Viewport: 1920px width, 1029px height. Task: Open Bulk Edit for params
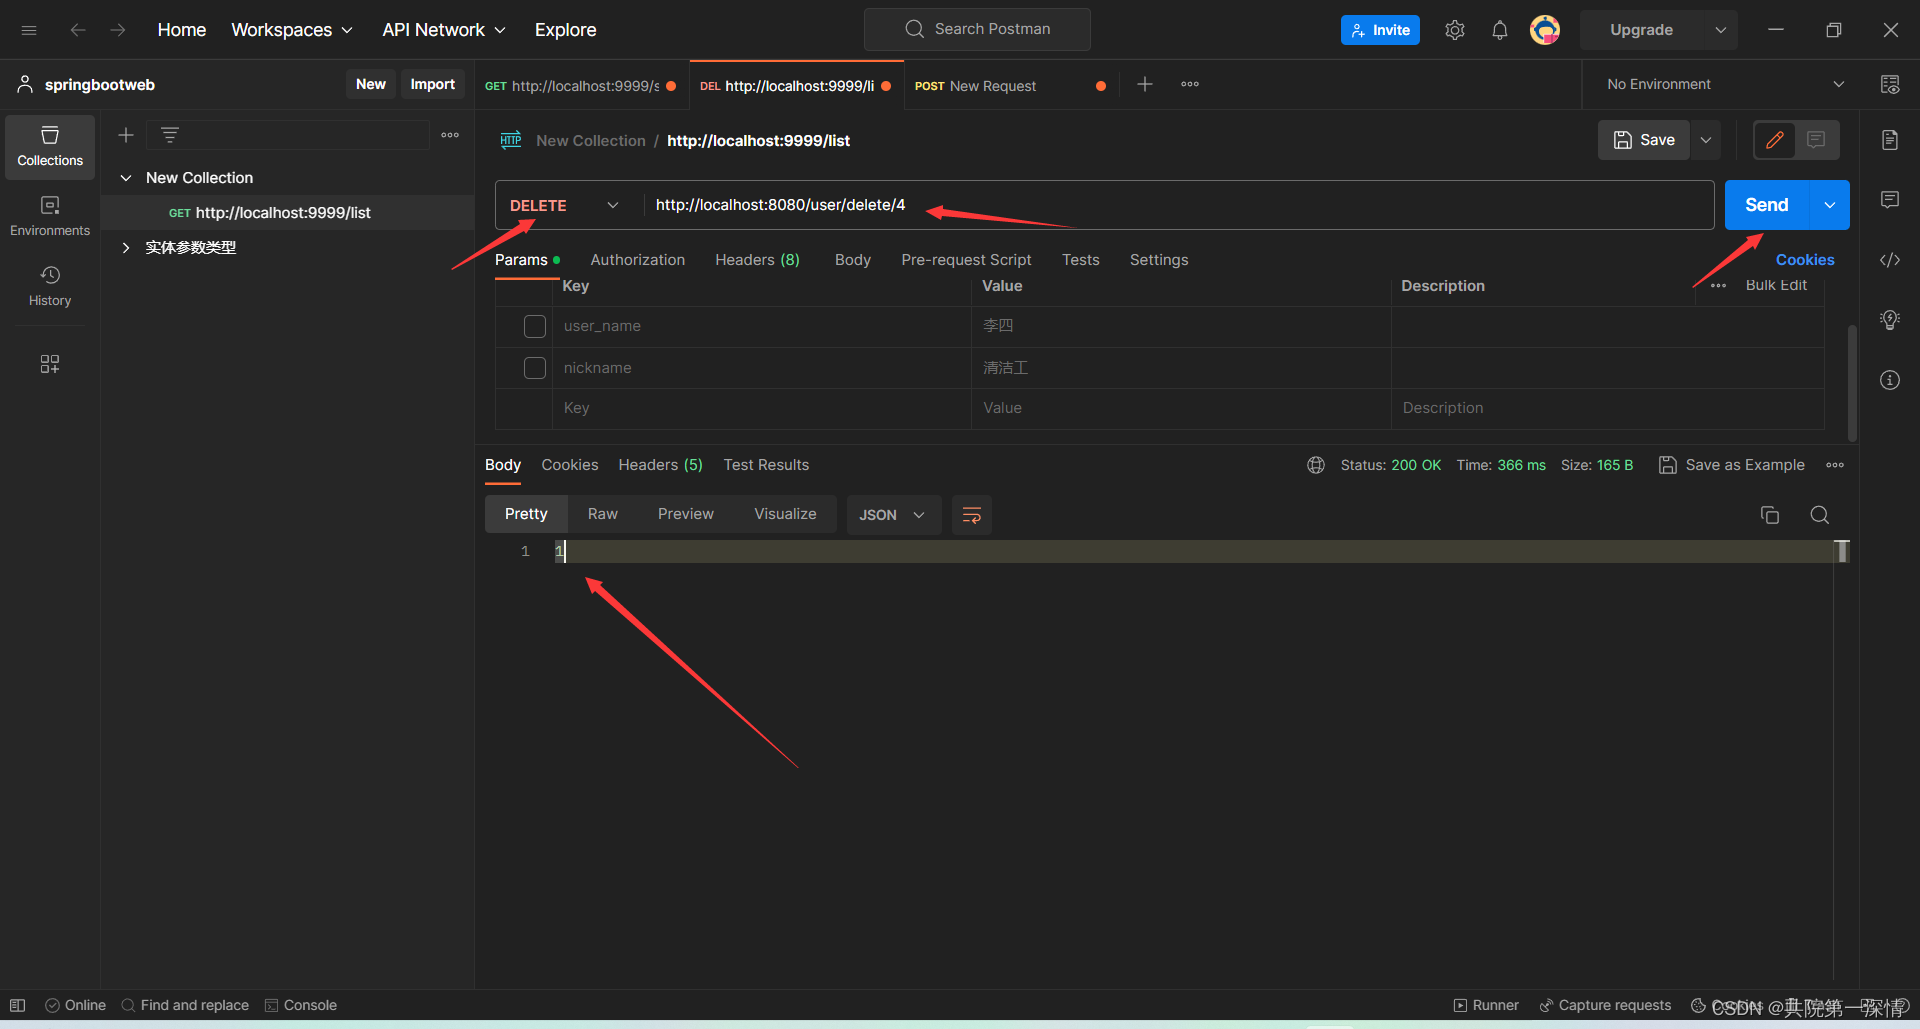[x=1776, y=285]
